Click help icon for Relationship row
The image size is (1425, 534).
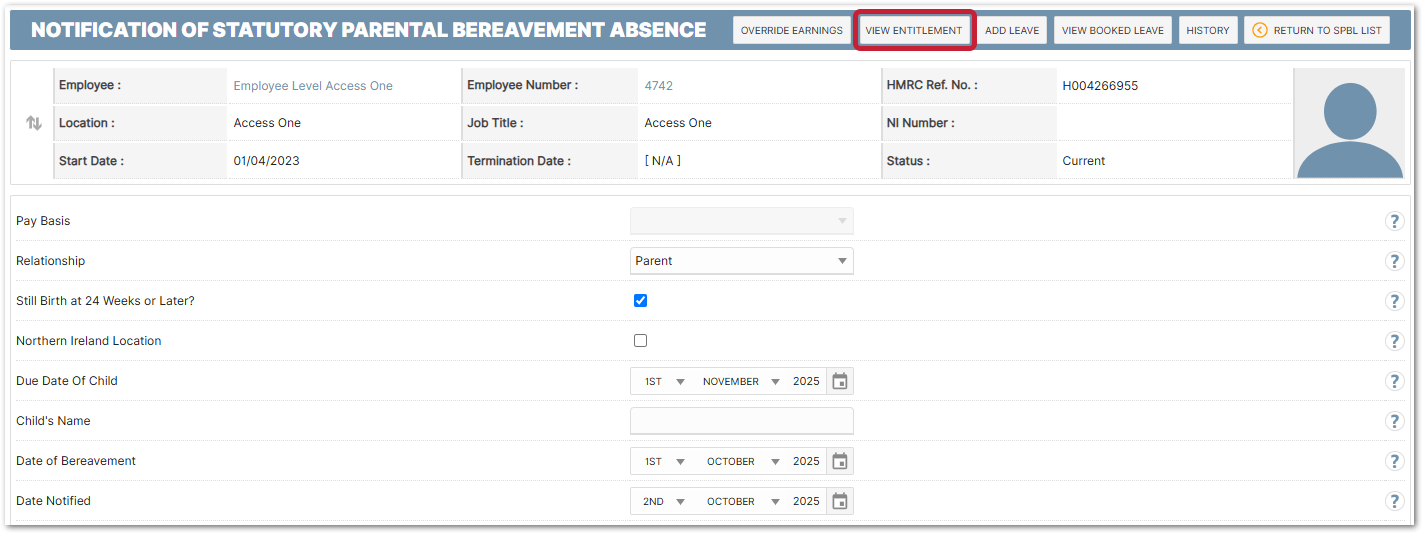[x=1394, y=261]
